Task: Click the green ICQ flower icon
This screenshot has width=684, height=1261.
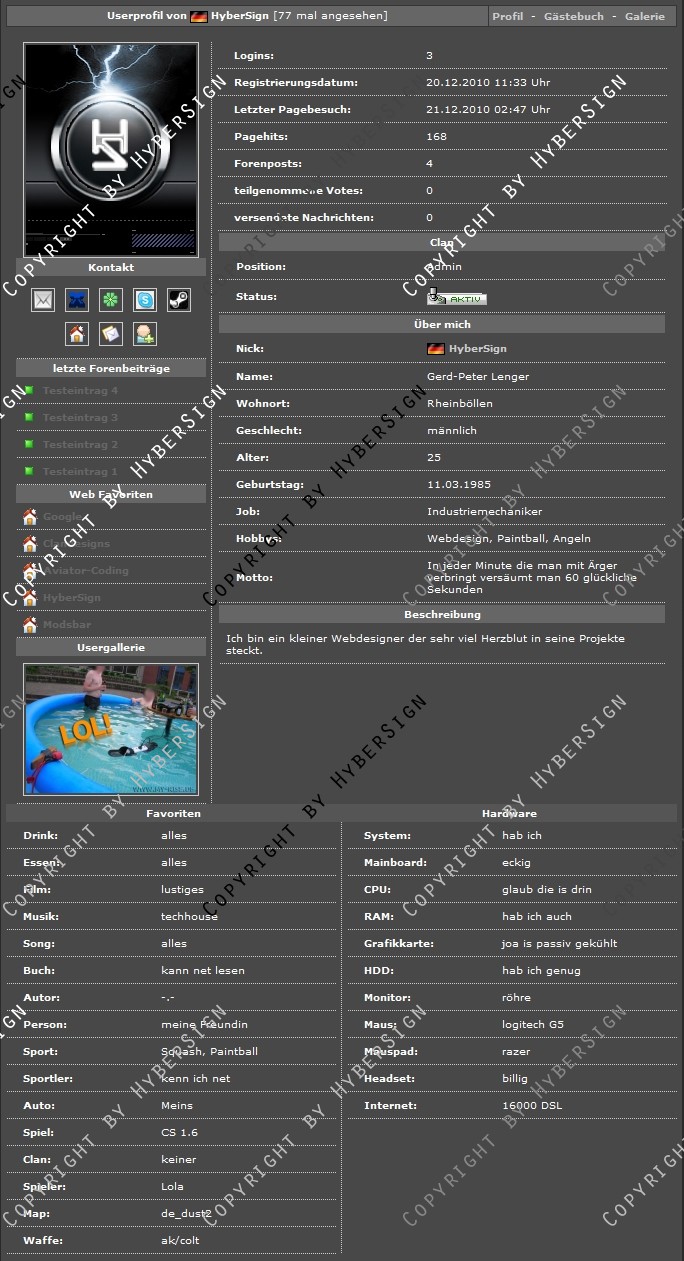Action: pyautogui.click(x=111, y=300)
